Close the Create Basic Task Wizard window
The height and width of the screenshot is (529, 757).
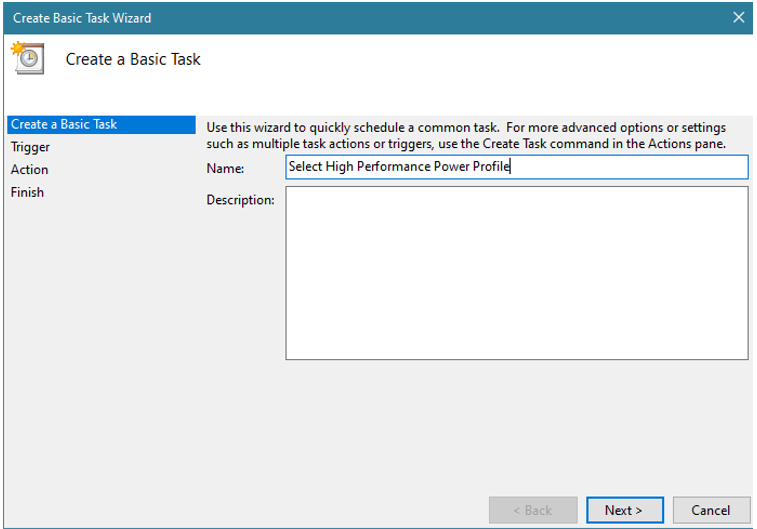pos(738,18)
